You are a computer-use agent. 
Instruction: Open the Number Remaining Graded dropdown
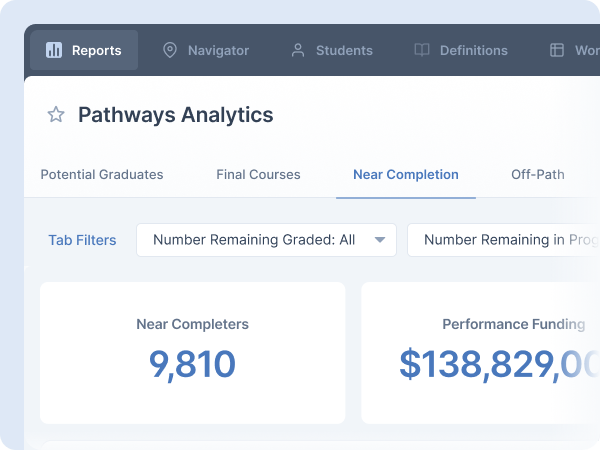pos(254,240)
